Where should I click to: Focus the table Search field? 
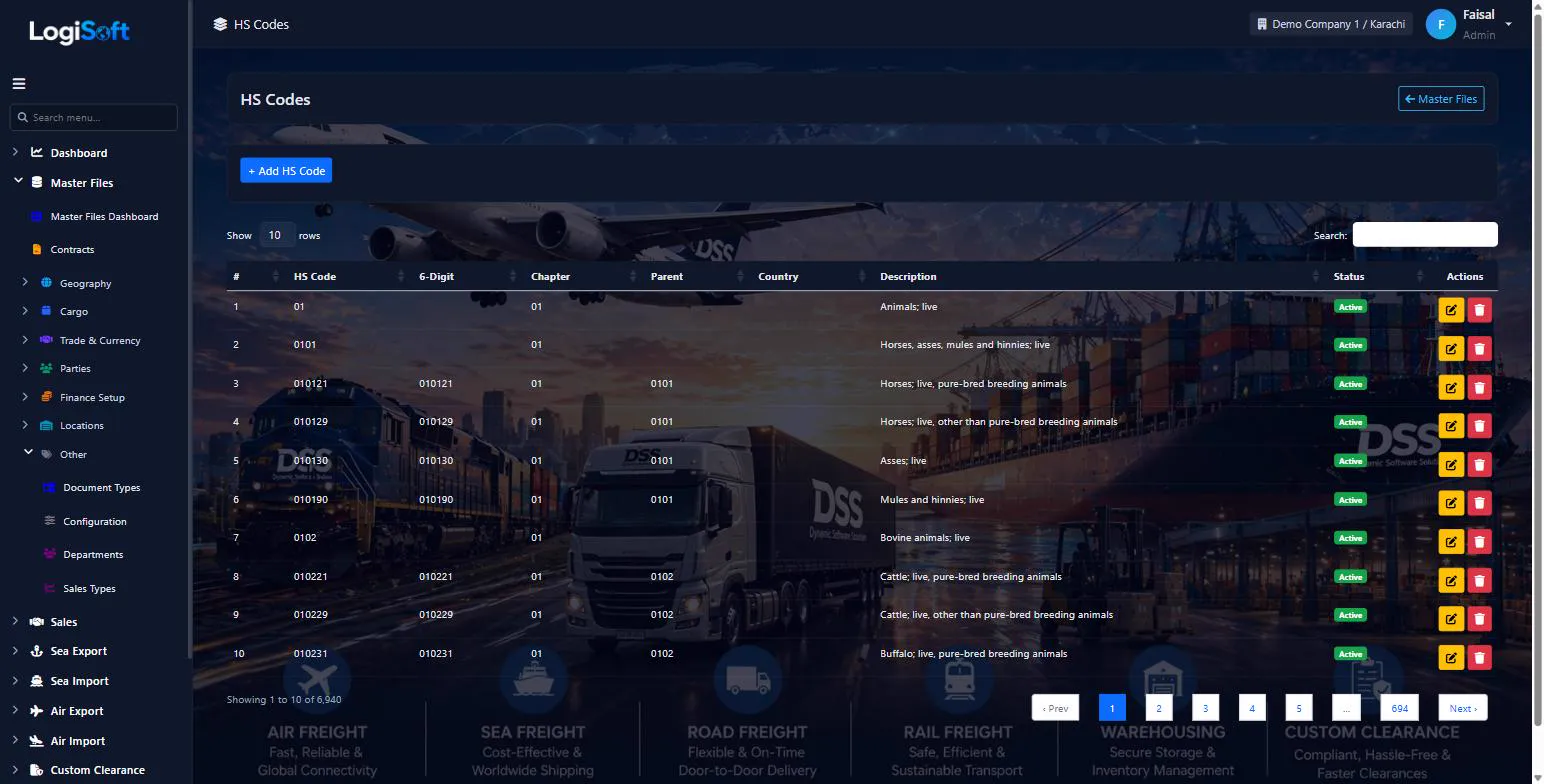(x=1425, y=235)
